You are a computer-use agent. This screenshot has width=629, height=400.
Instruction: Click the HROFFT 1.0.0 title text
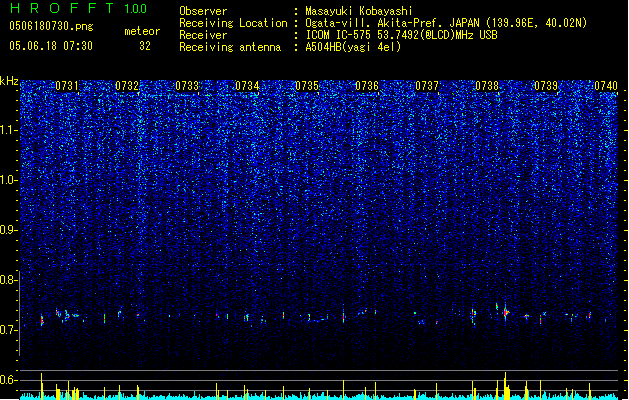pyautogui.click(x=79, y=8)
